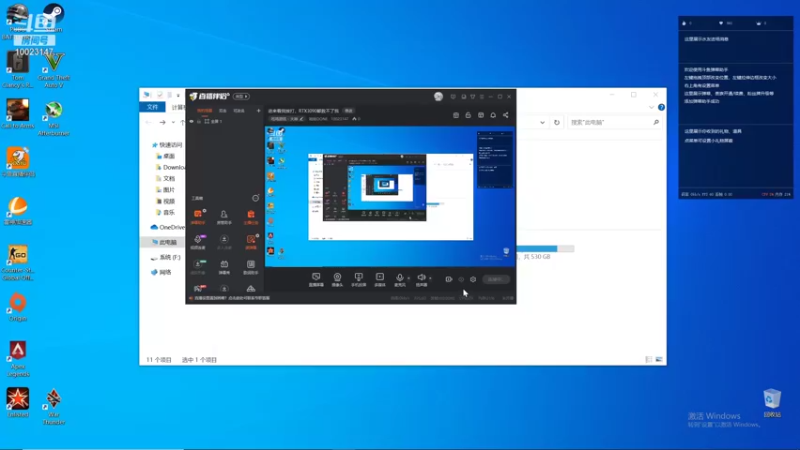This screenshot has height=450, width=800.
Task: Mute the speaker in streaming app
Action: pos(421,278)
